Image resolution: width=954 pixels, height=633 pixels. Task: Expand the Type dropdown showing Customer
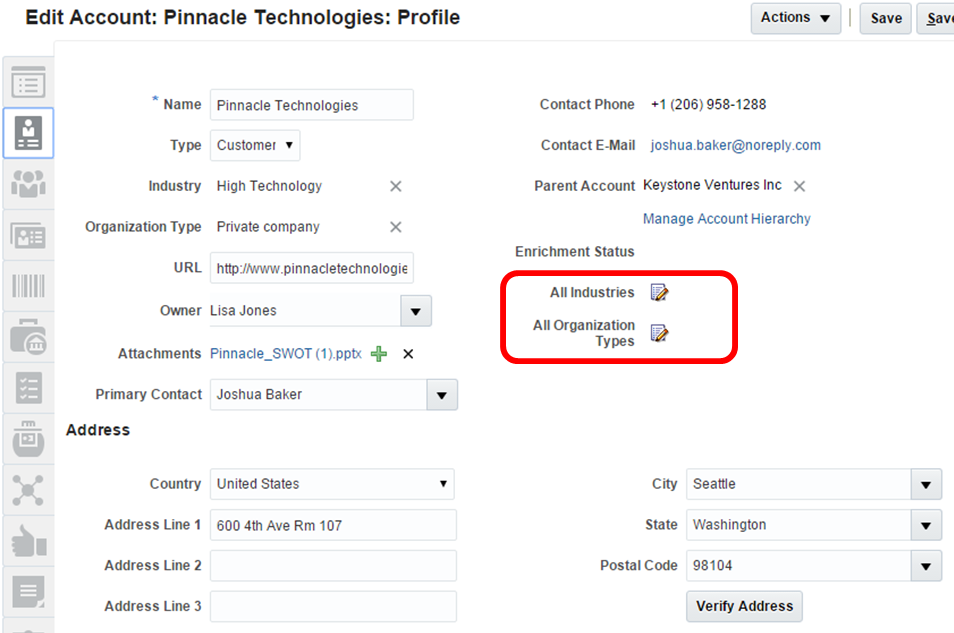(255, 145)
